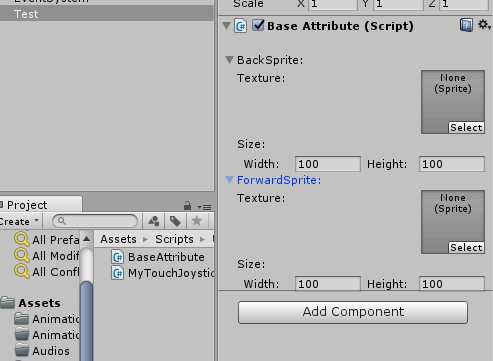Image resolution: width=493 pixels, height=361 pixels.
Task: Disable the Base Attribute script checkbox
Action: 258,26
